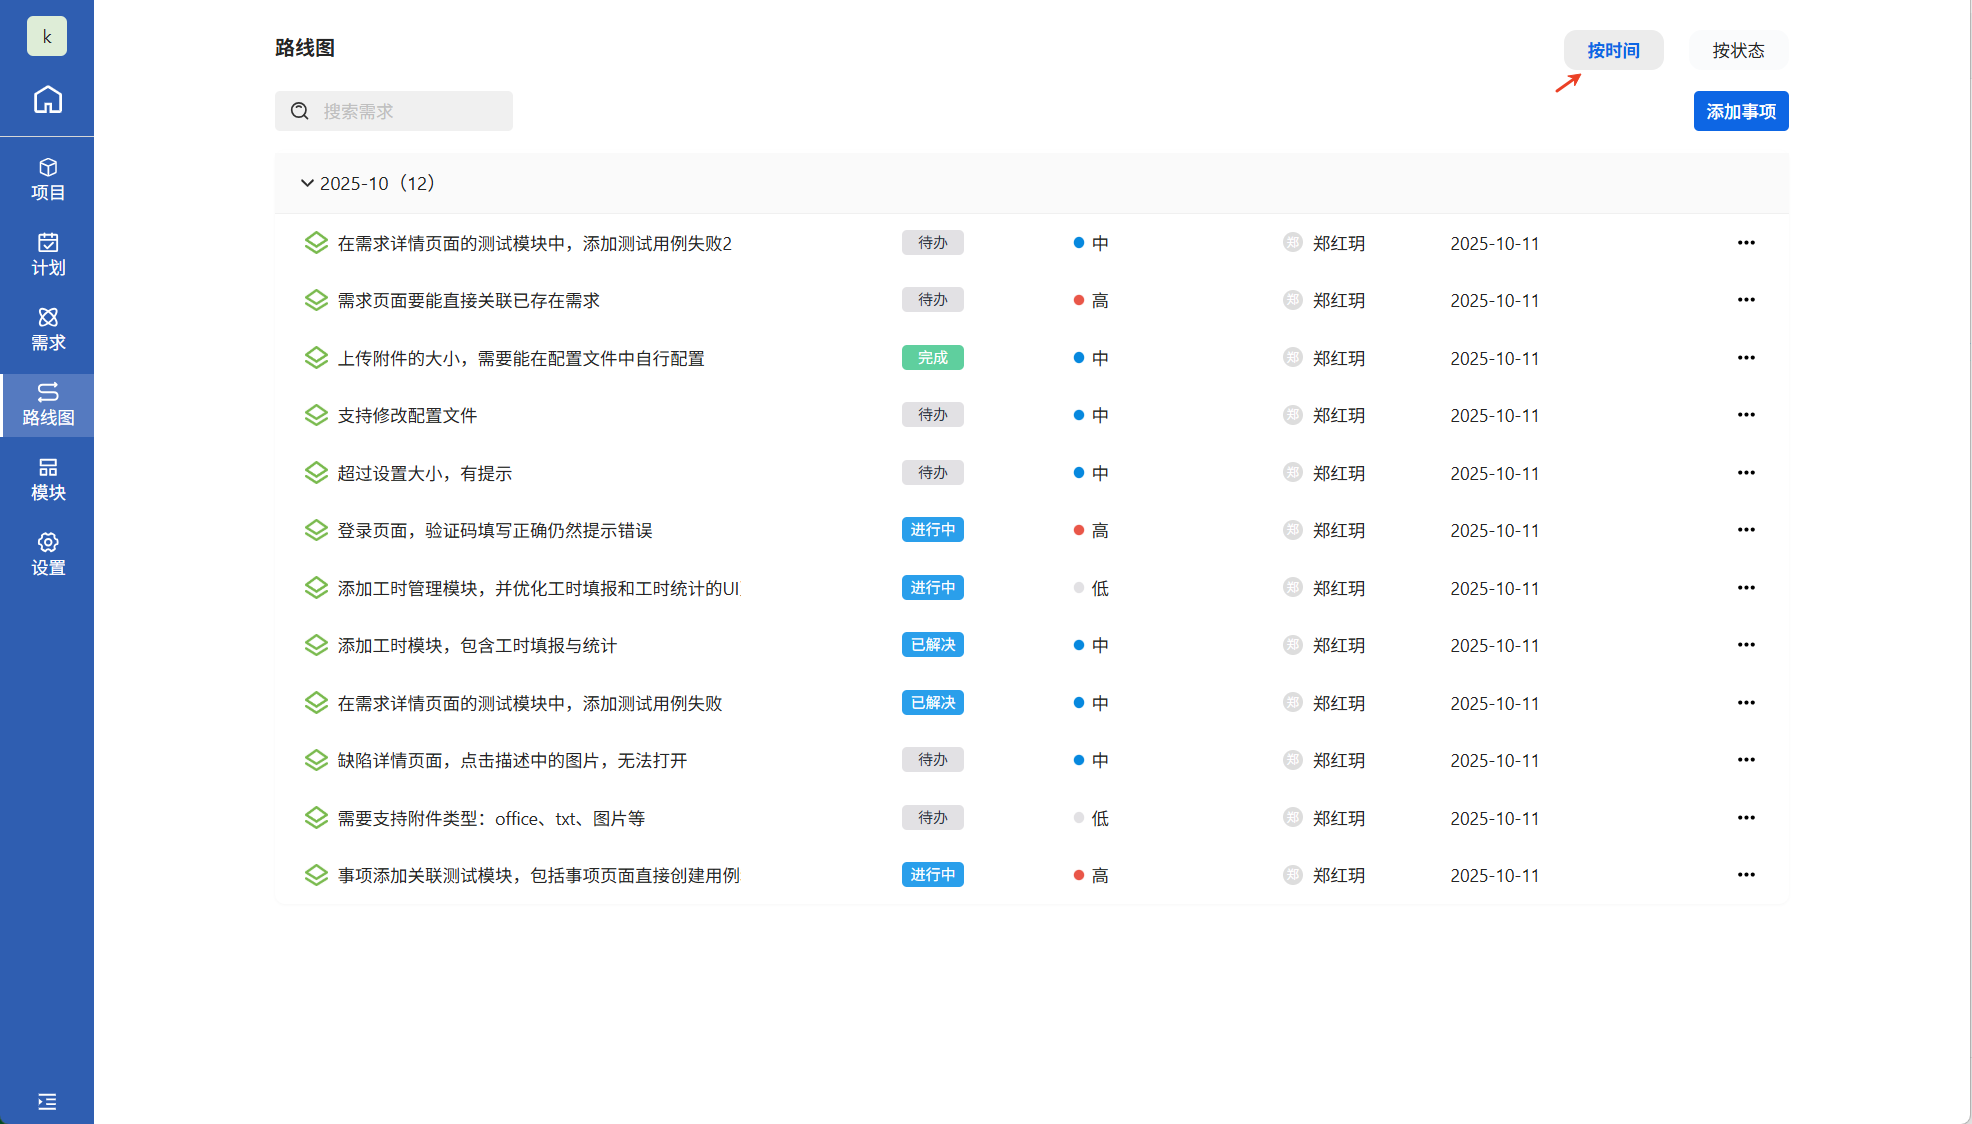Open the 项目 section in sidebar

coord(47,180)
